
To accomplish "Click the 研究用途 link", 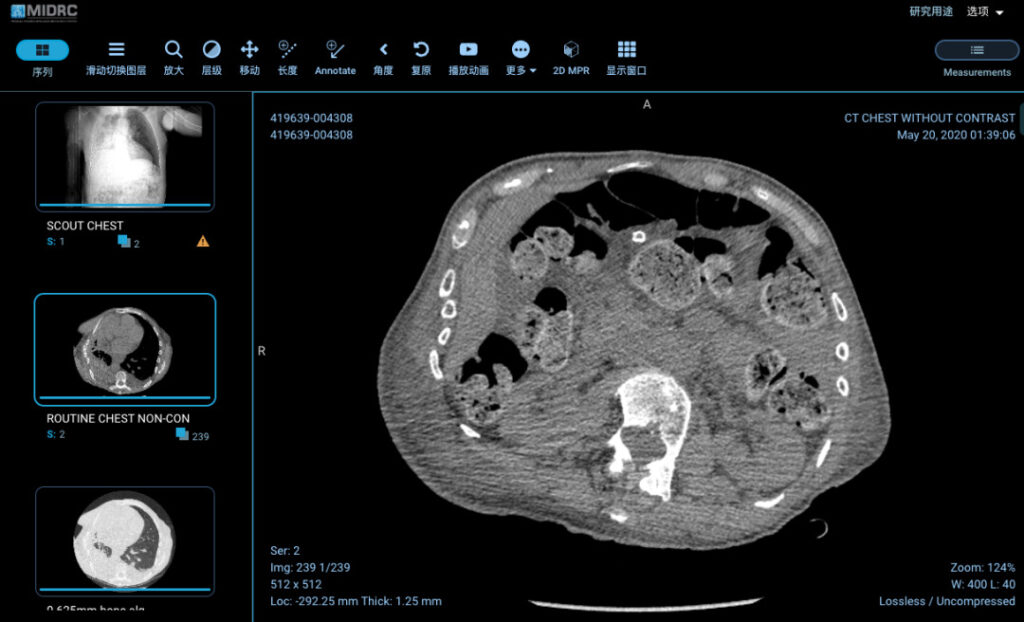I will pyautogui.click(x=931, y=12).
